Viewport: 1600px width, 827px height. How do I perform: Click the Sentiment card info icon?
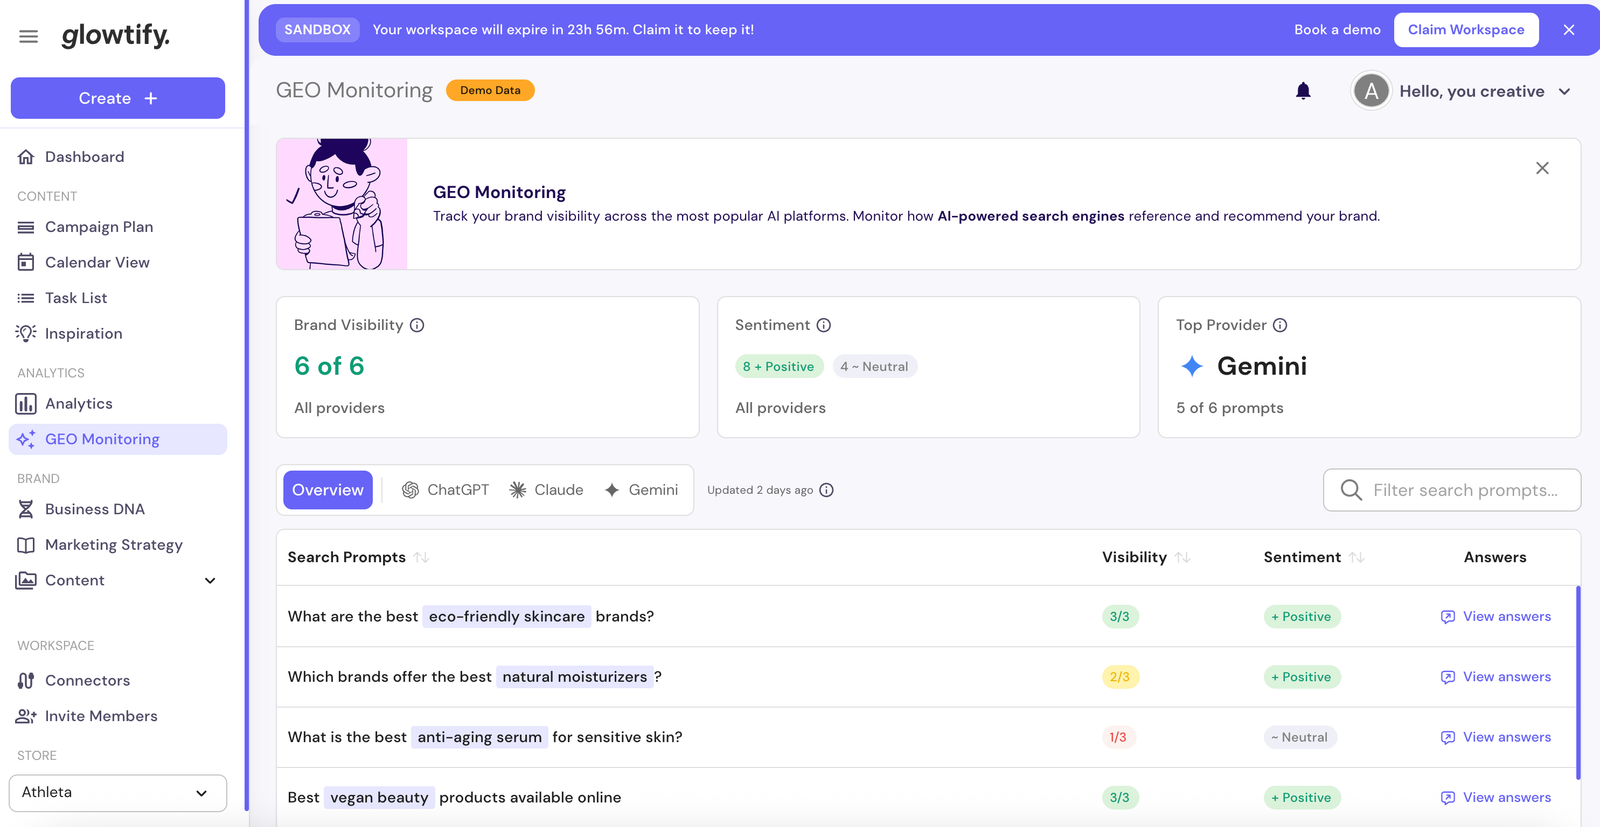coord(824,325)
